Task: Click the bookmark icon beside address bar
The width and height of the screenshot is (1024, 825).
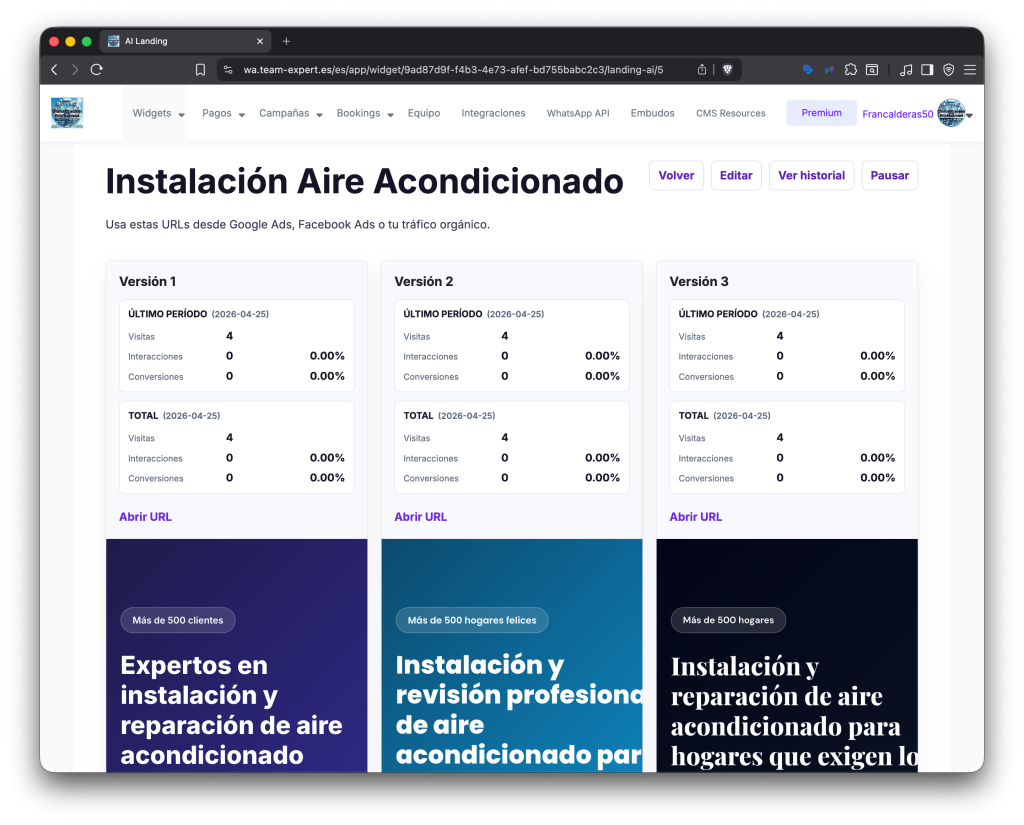Action: point(200,70)
